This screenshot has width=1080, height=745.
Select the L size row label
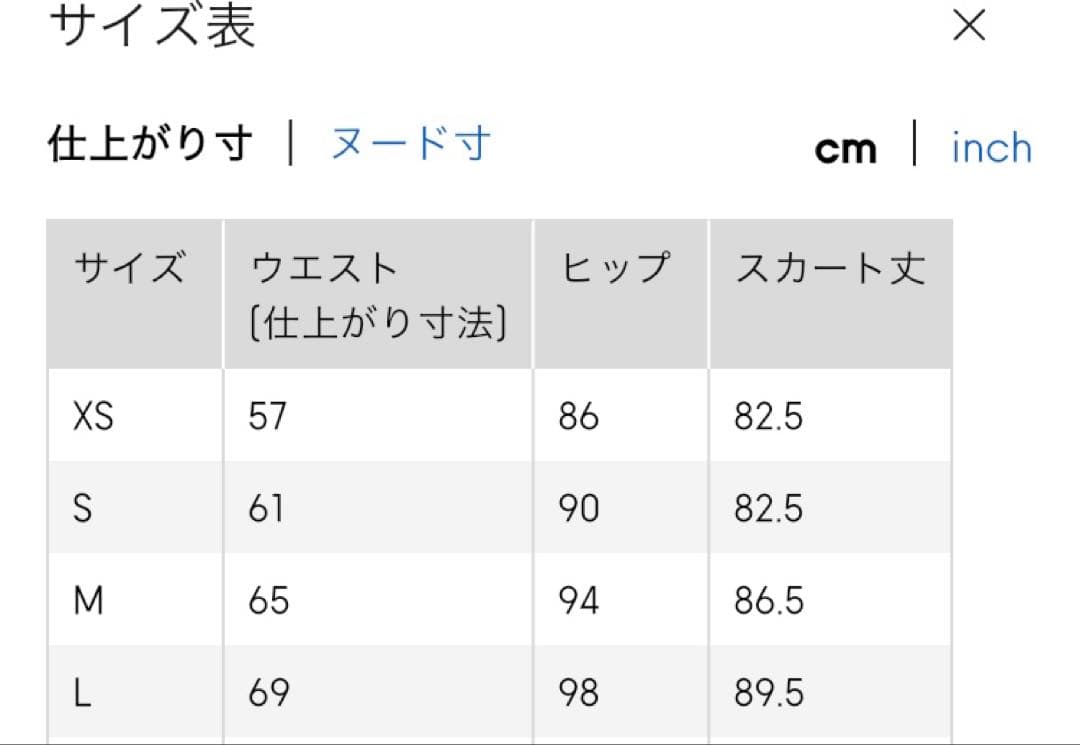[x=83, y=693]
